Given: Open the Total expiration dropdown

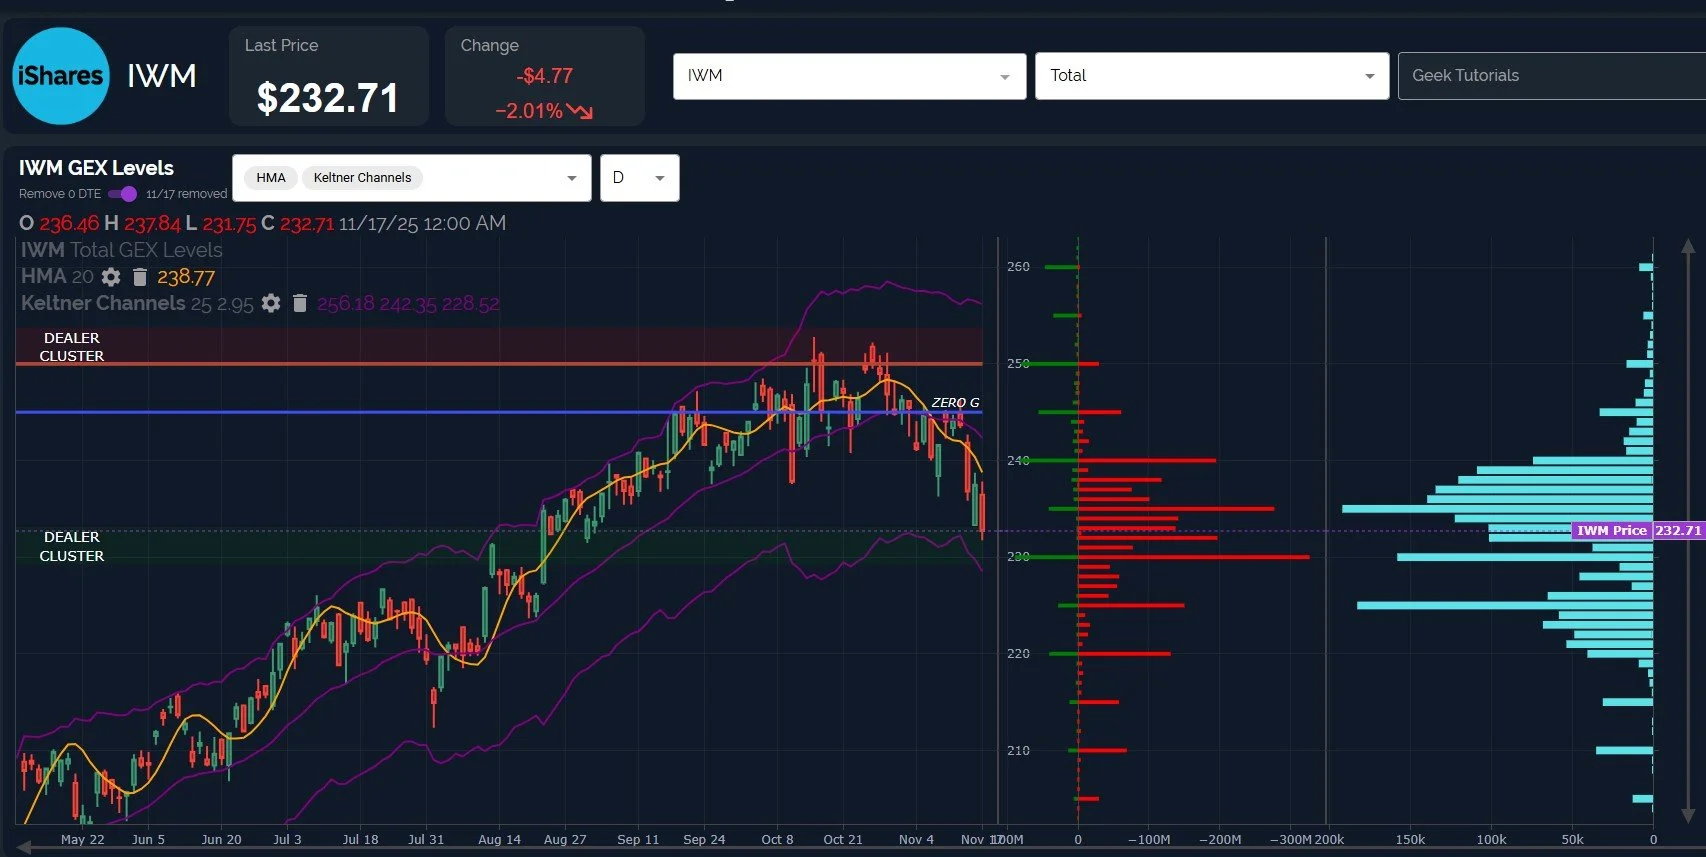Looking at the screenshot, I should coord(1212,76).
